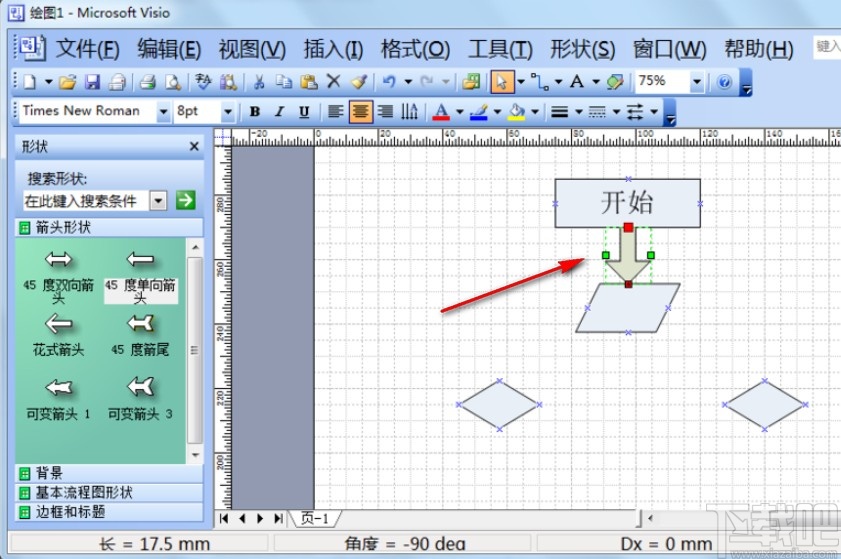Activate the Format Painter brush

tap(359, 82)
